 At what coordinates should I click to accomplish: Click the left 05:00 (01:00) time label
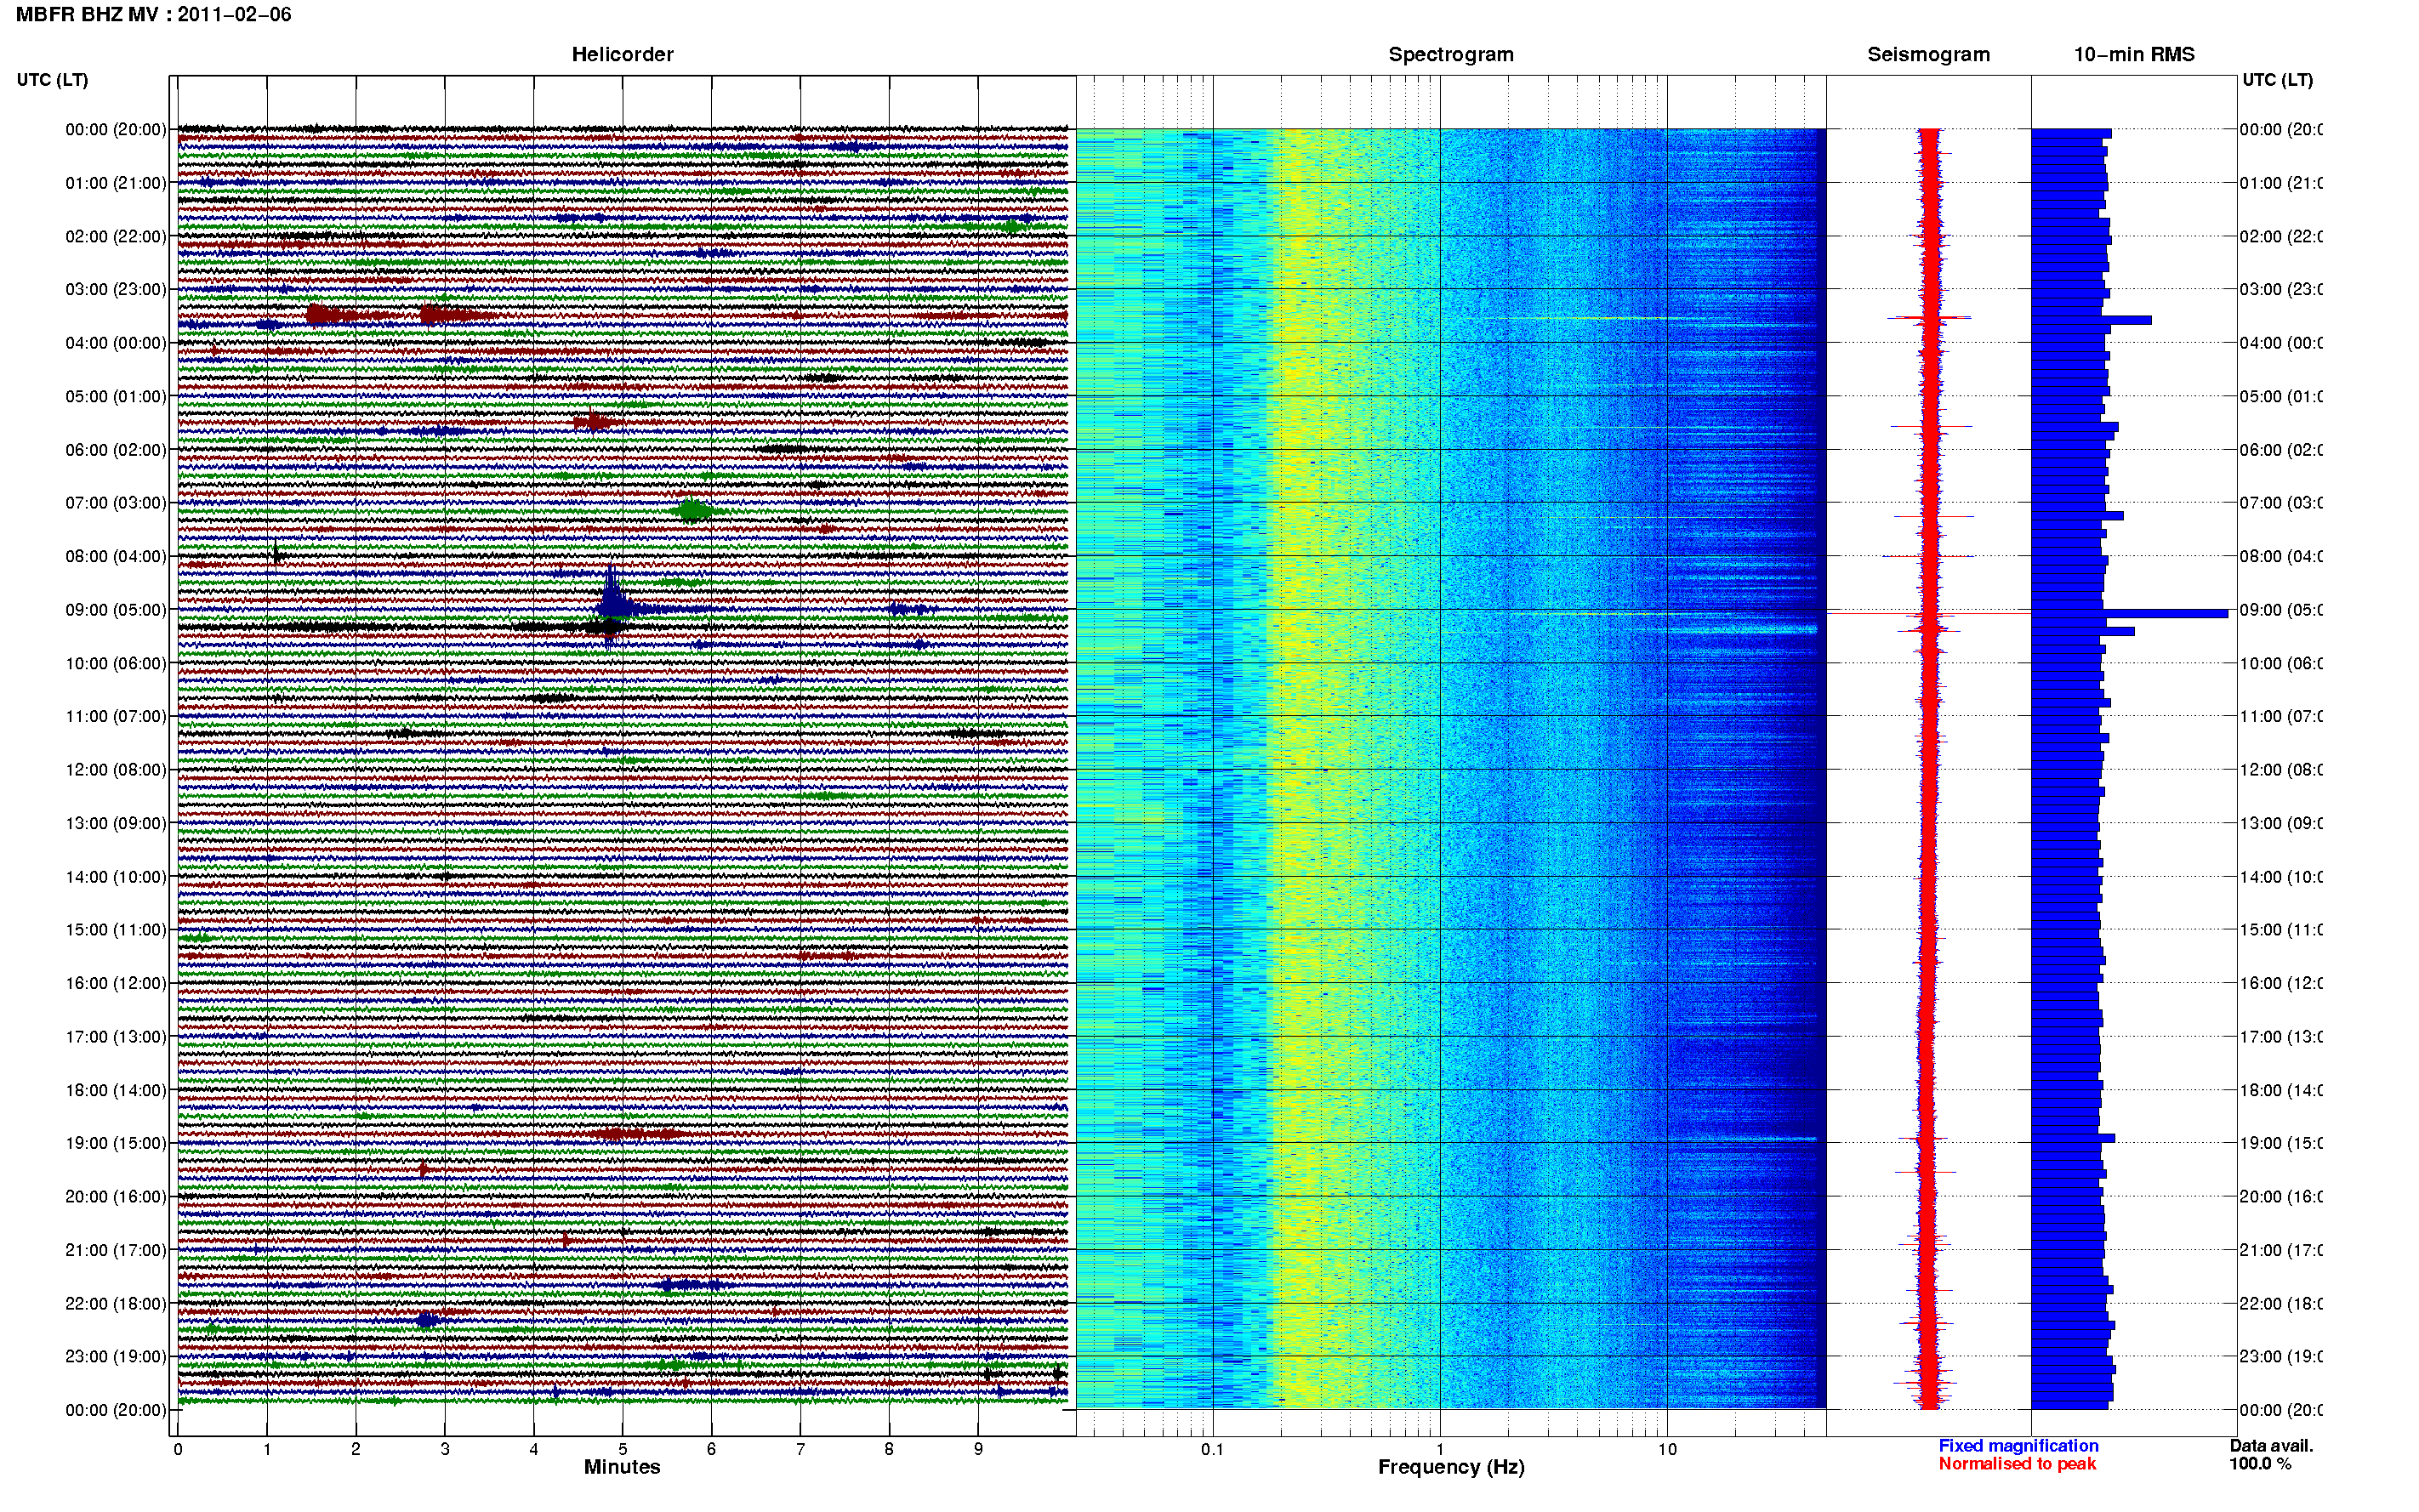tap(116, 396)
